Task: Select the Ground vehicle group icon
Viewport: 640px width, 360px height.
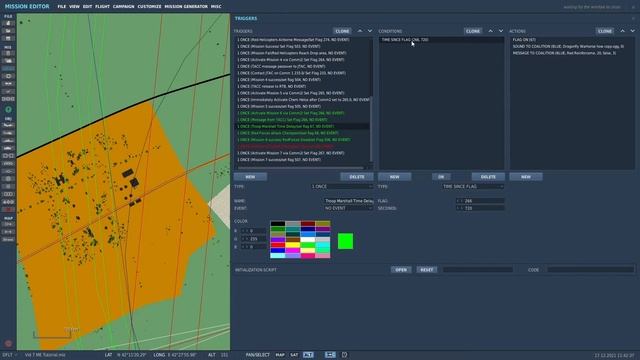Action: 8,148
